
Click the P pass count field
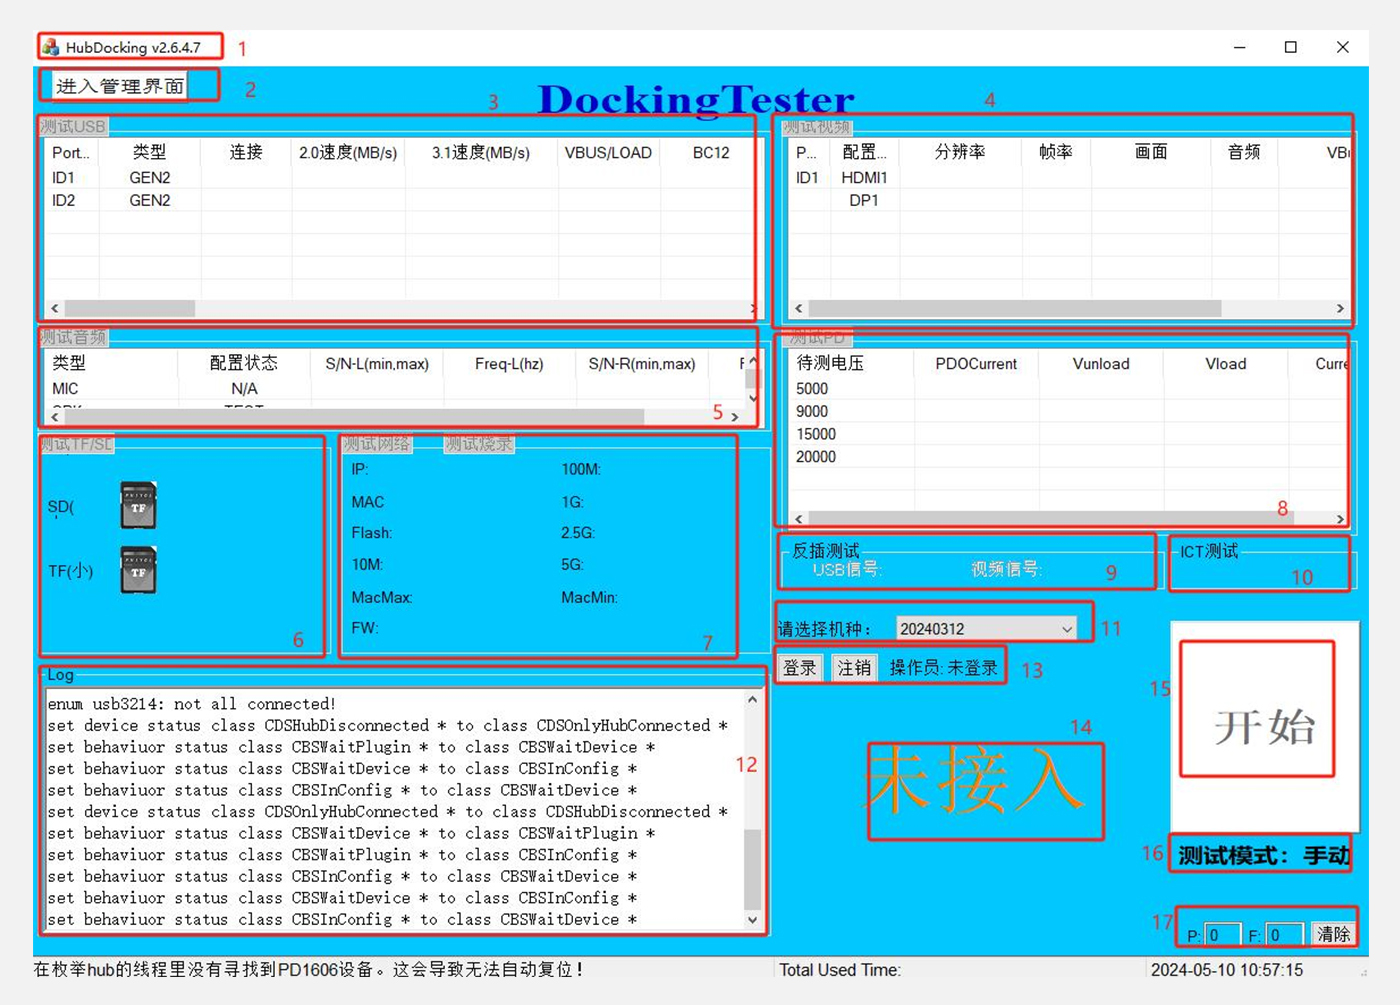click(1222, 935)
